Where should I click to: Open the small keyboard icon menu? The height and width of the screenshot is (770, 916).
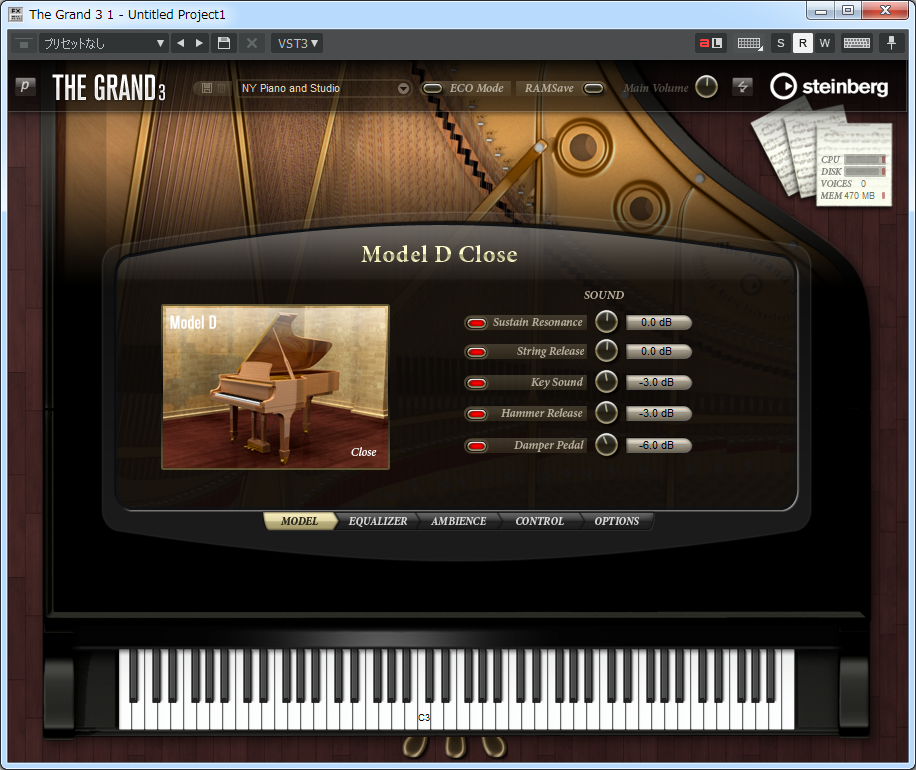tap(750, 43)
